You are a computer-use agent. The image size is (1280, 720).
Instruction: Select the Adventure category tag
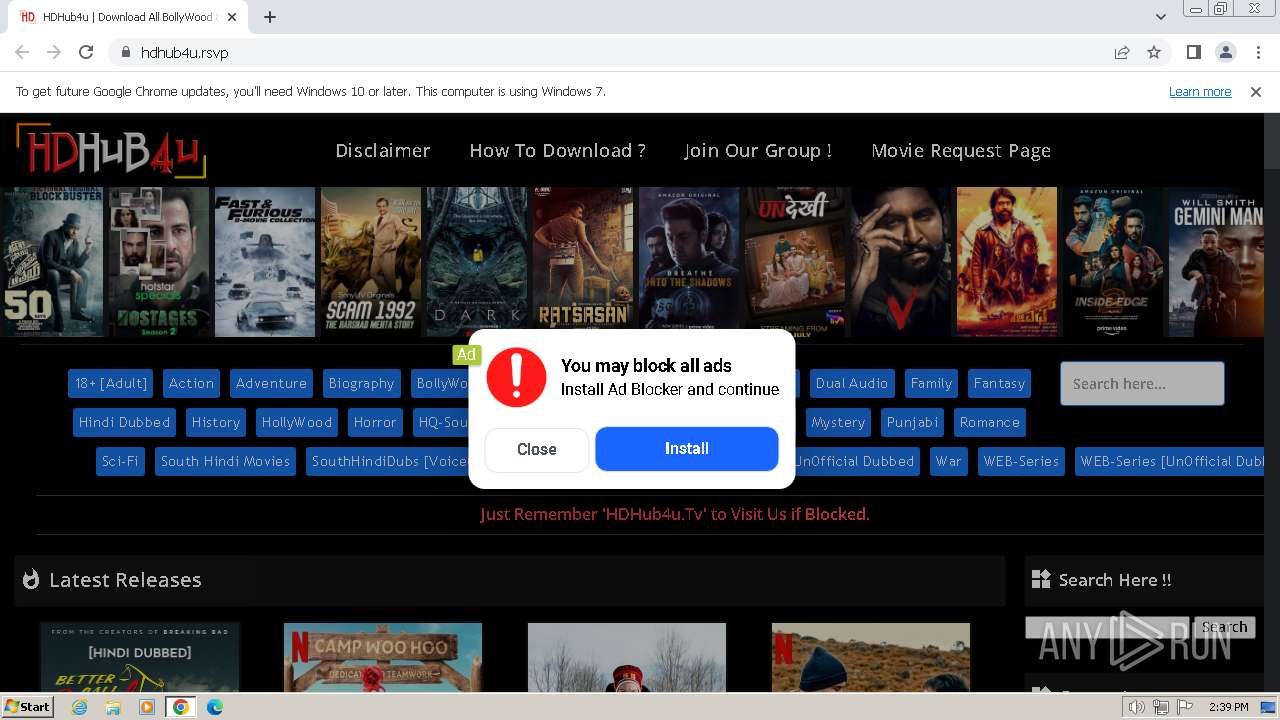tap(271, 383)
